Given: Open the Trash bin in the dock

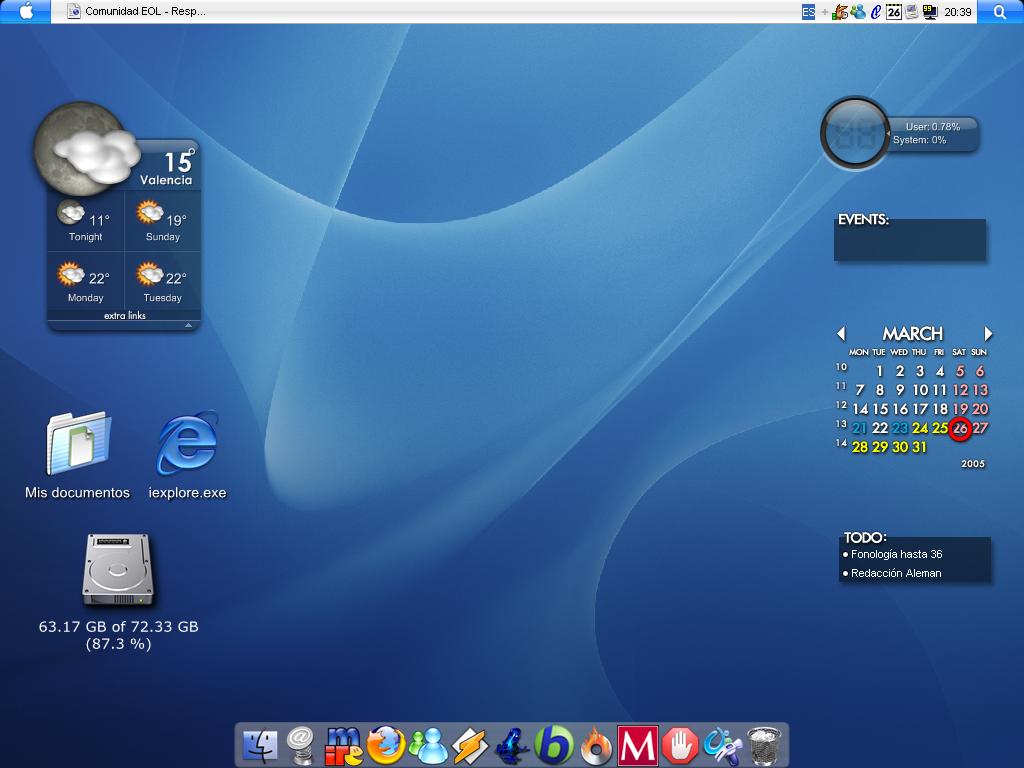Looking at the screenshot, I should tap(764, 745).
